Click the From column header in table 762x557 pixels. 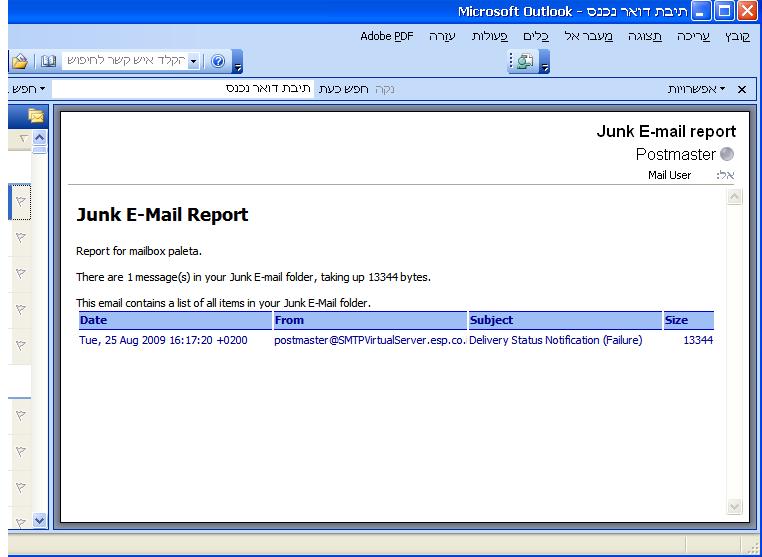click(x=370, y=320)
